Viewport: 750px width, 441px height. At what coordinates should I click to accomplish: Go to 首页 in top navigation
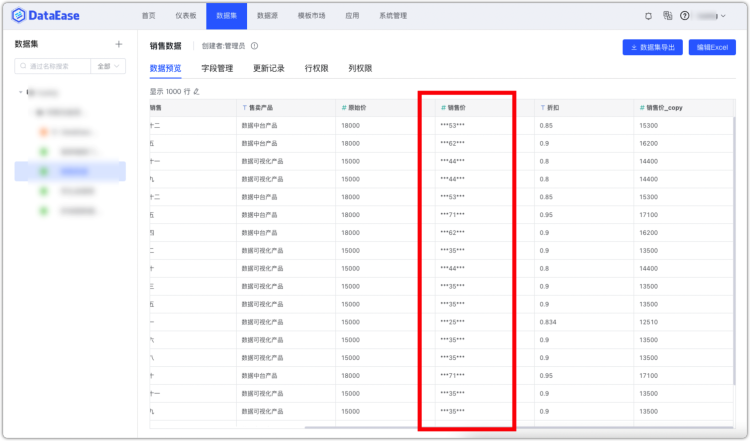148,16
